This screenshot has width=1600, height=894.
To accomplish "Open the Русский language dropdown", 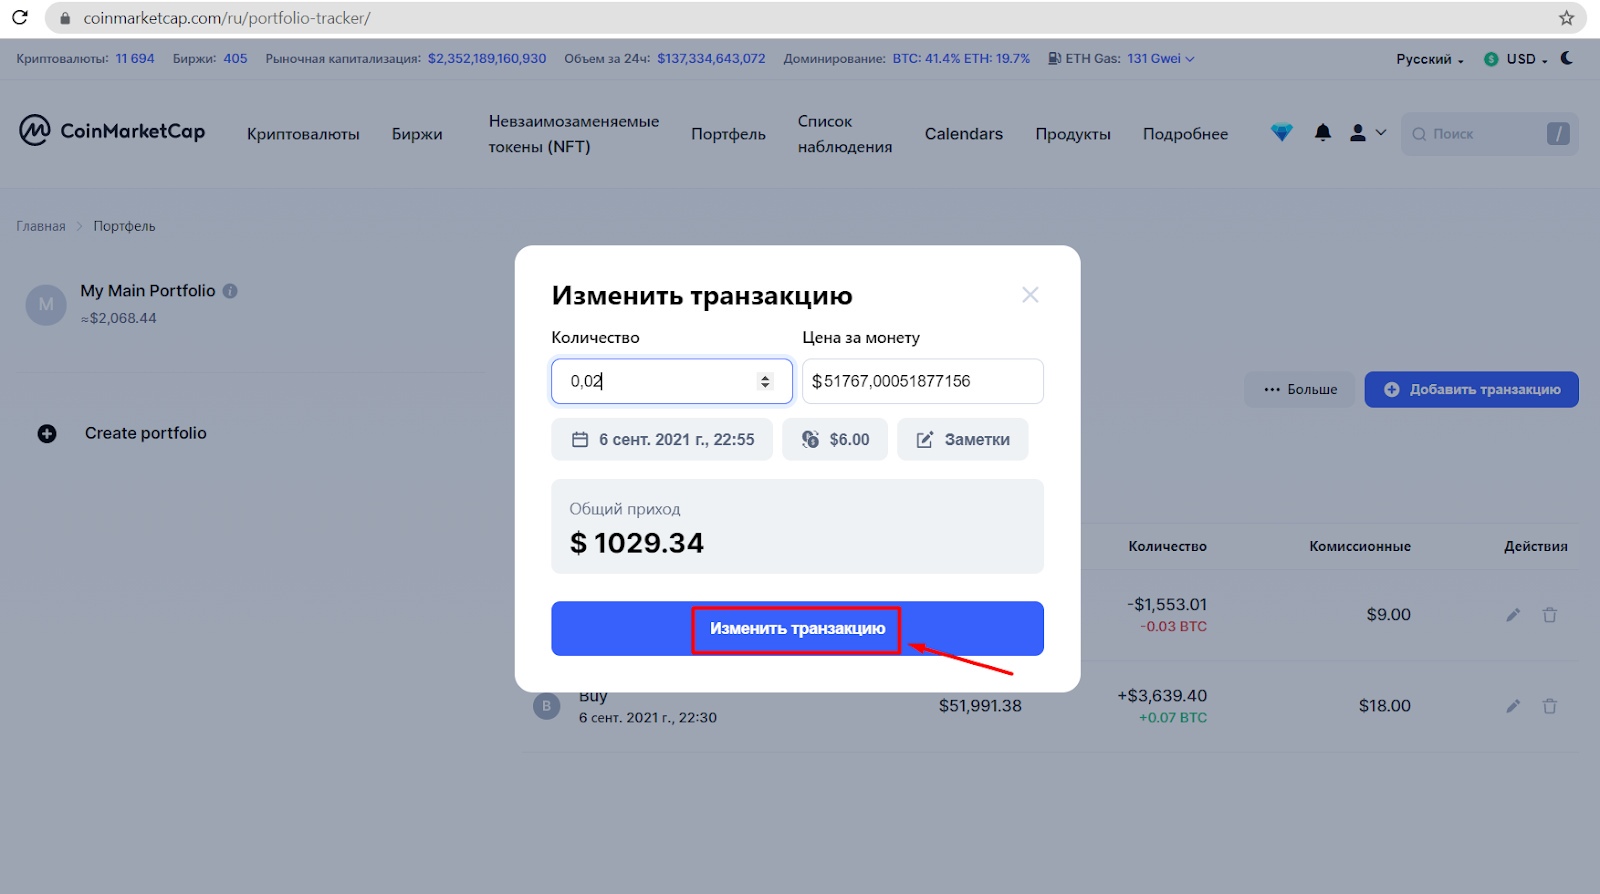I will tap(1430, 59).
